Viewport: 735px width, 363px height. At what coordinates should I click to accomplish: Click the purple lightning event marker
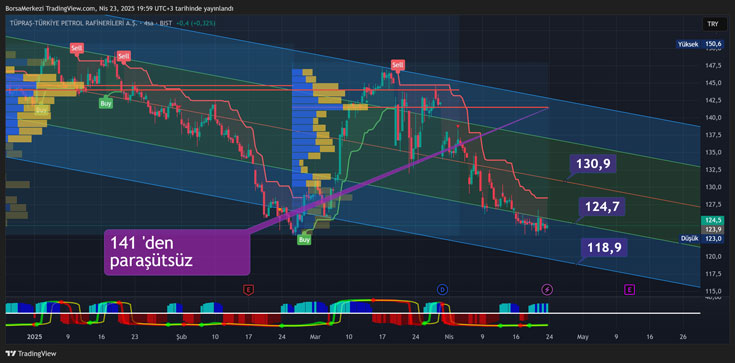[x=547, y=289]
